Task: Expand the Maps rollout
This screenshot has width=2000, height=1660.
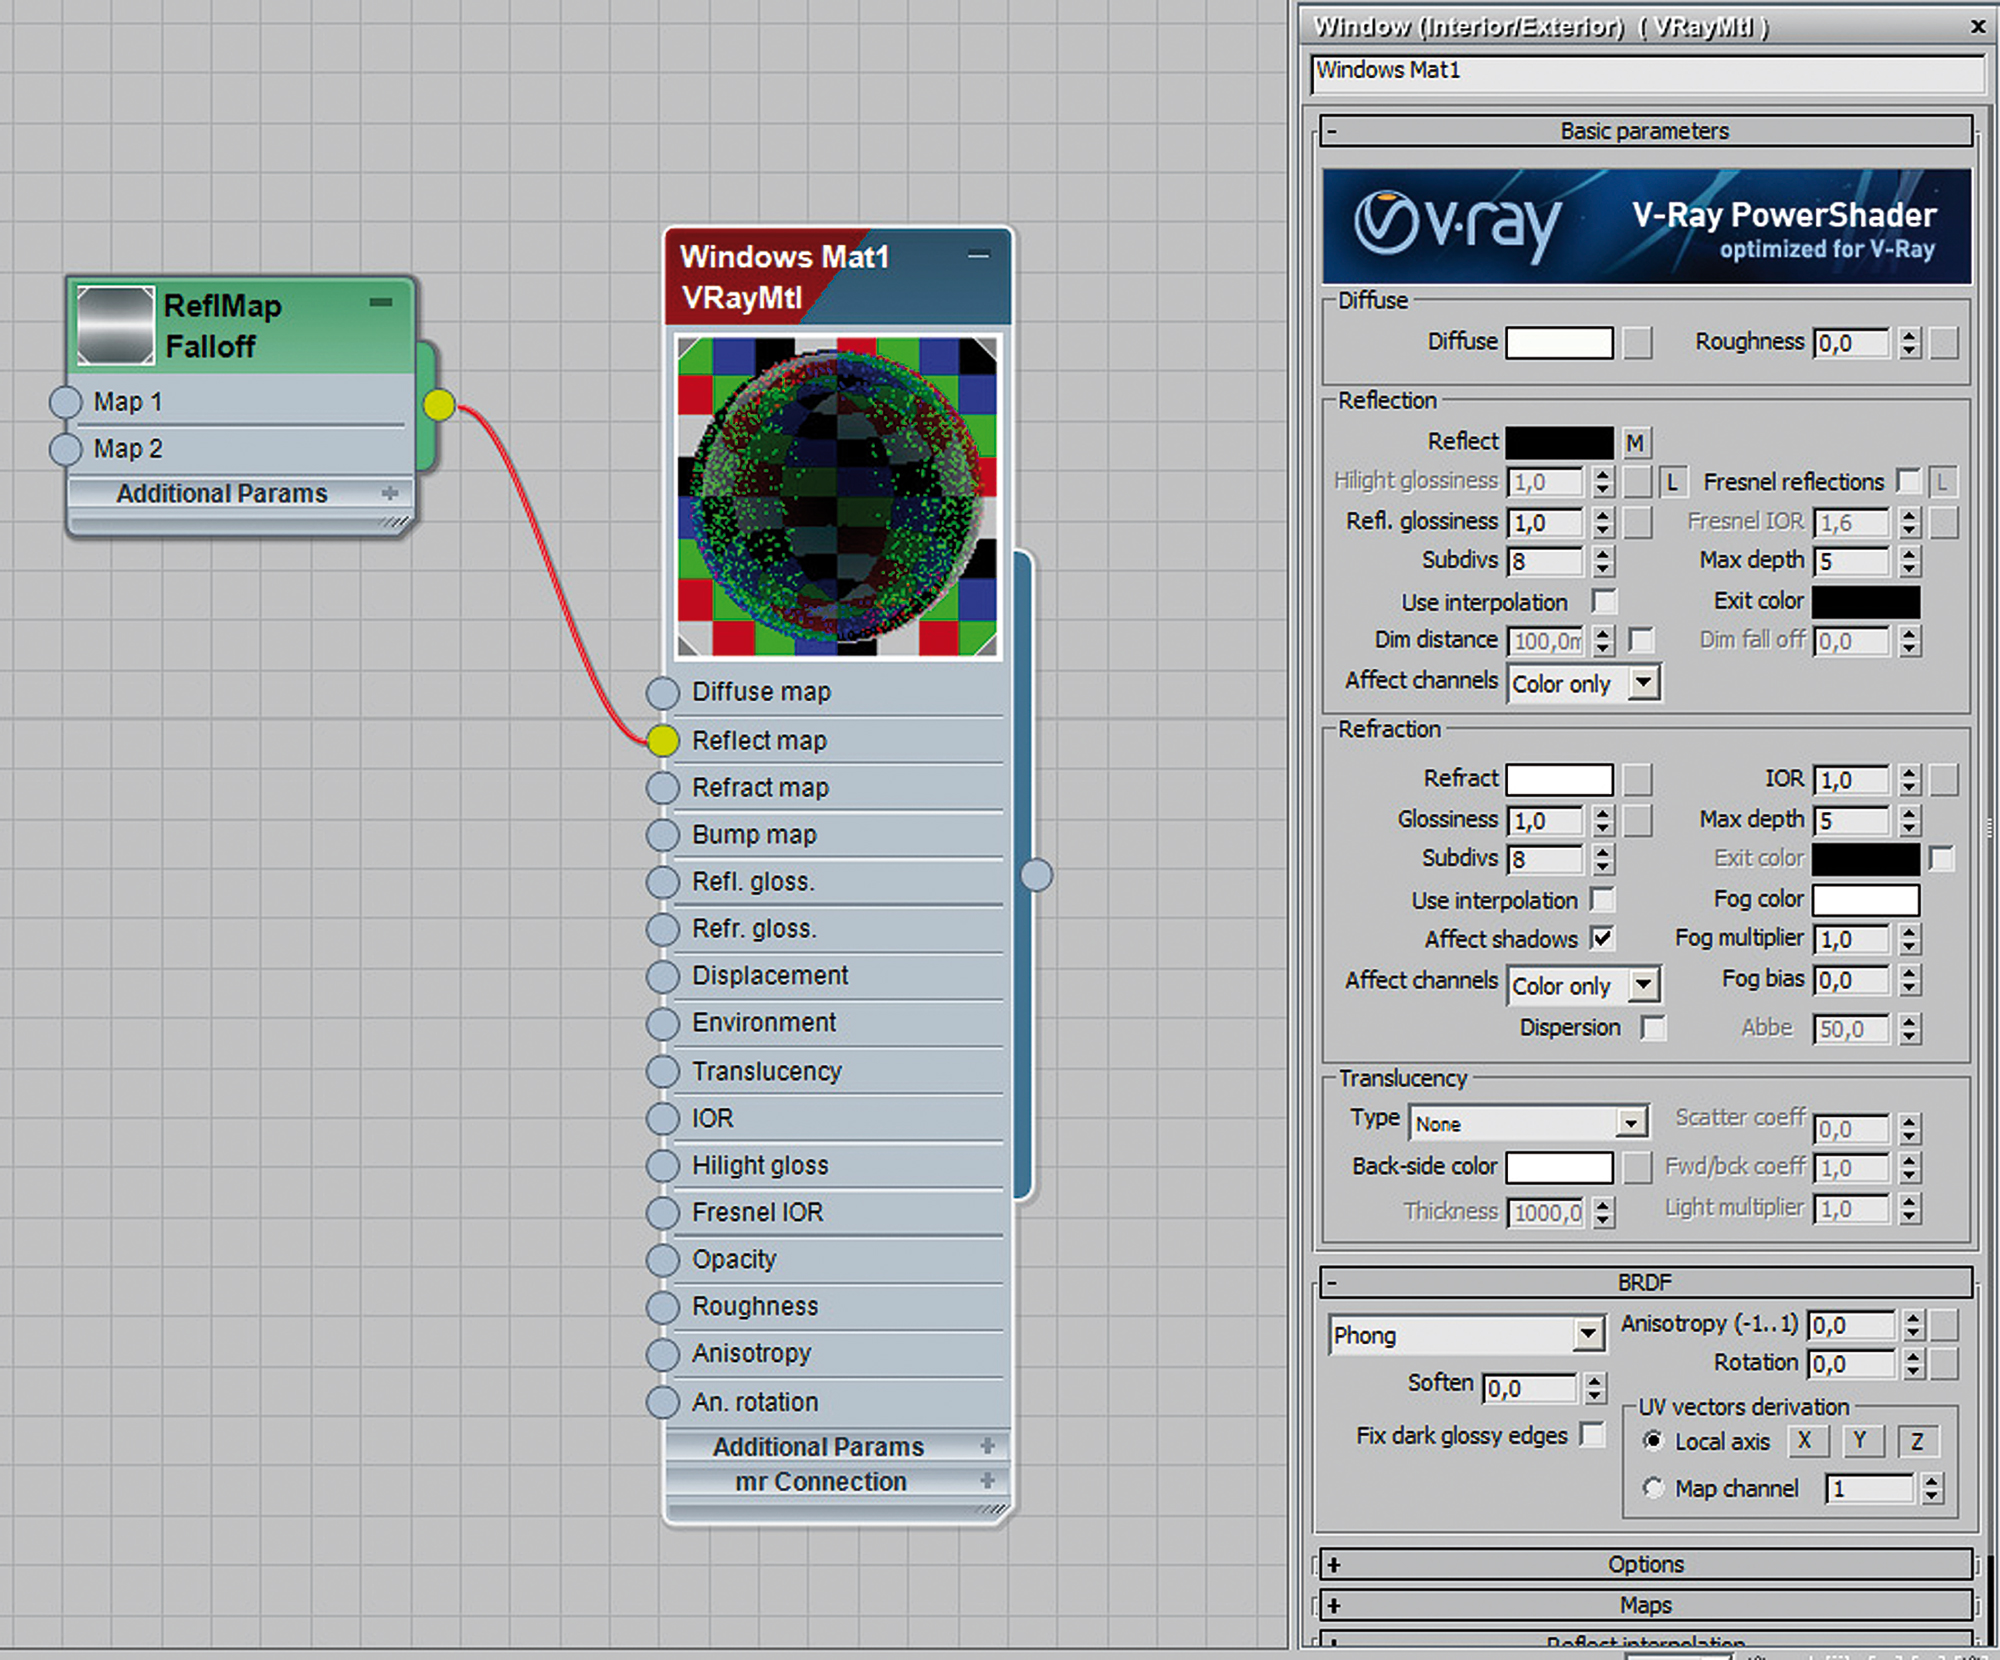Action: pos(1645,1605)
